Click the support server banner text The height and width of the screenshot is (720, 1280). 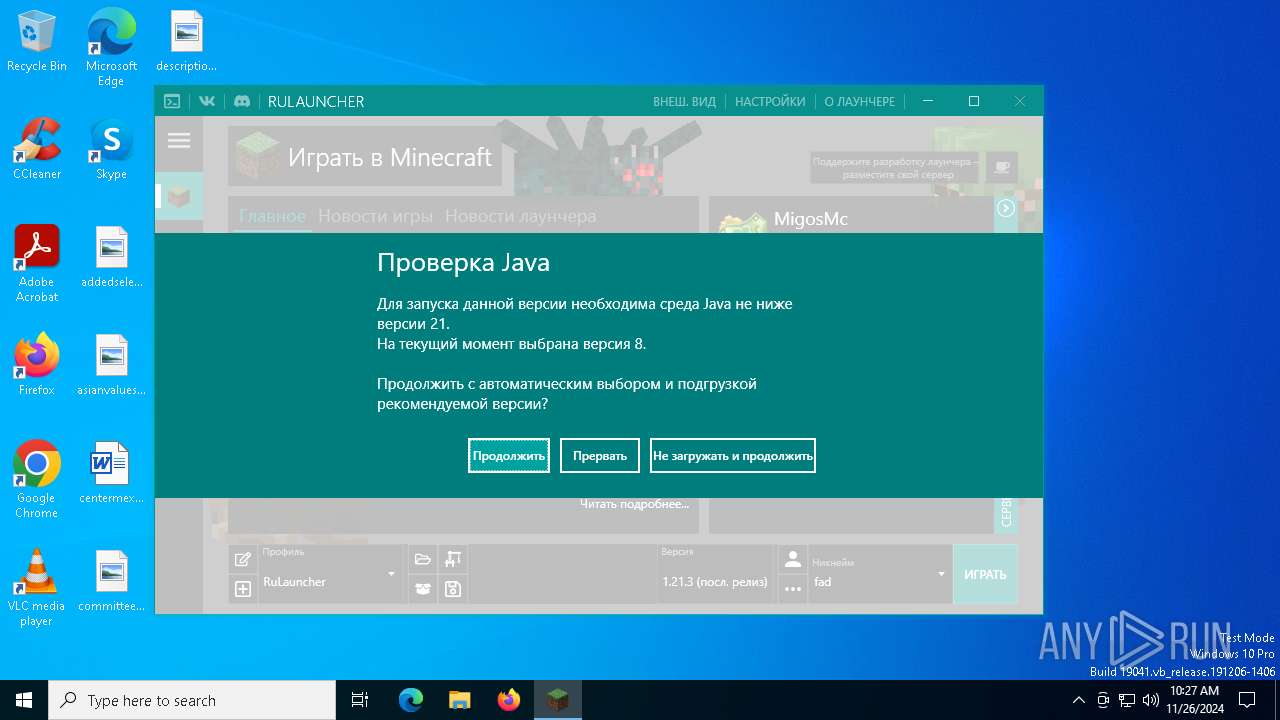tap(896, 167)
